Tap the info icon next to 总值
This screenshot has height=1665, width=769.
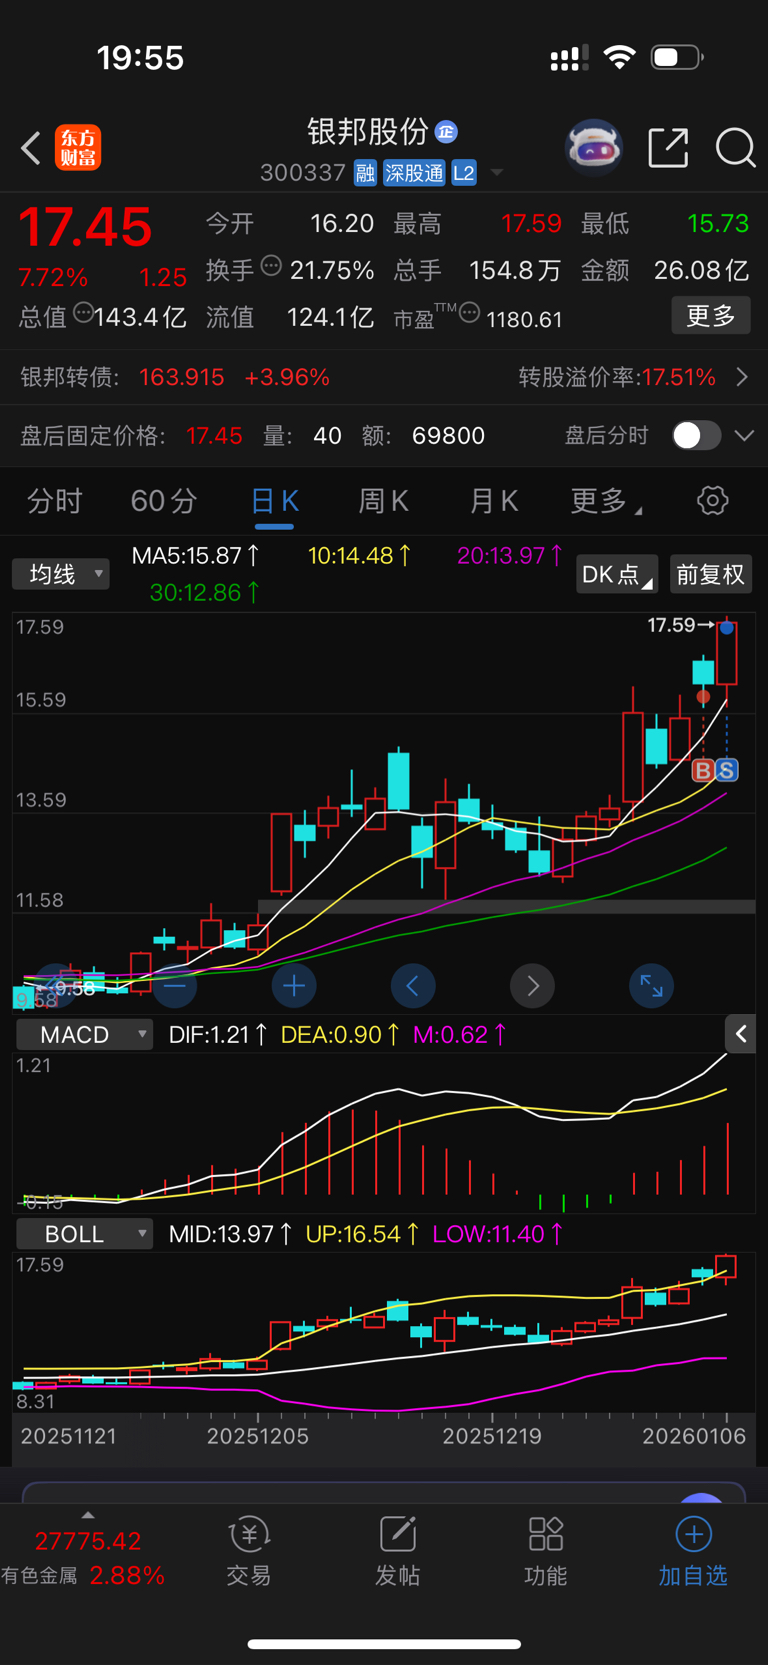tap(83, 313)
